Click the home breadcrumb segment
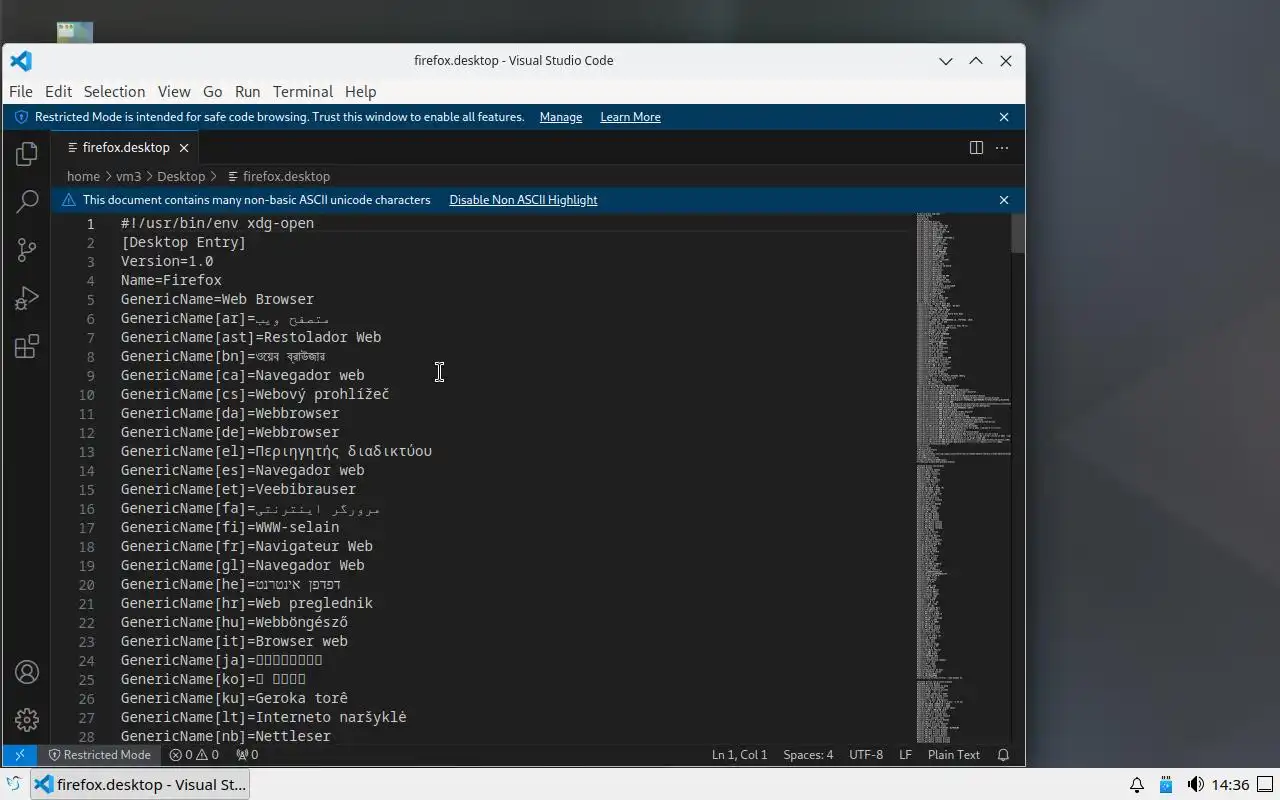Viewport: 1280px width, 800px height. tap(83, 176)
